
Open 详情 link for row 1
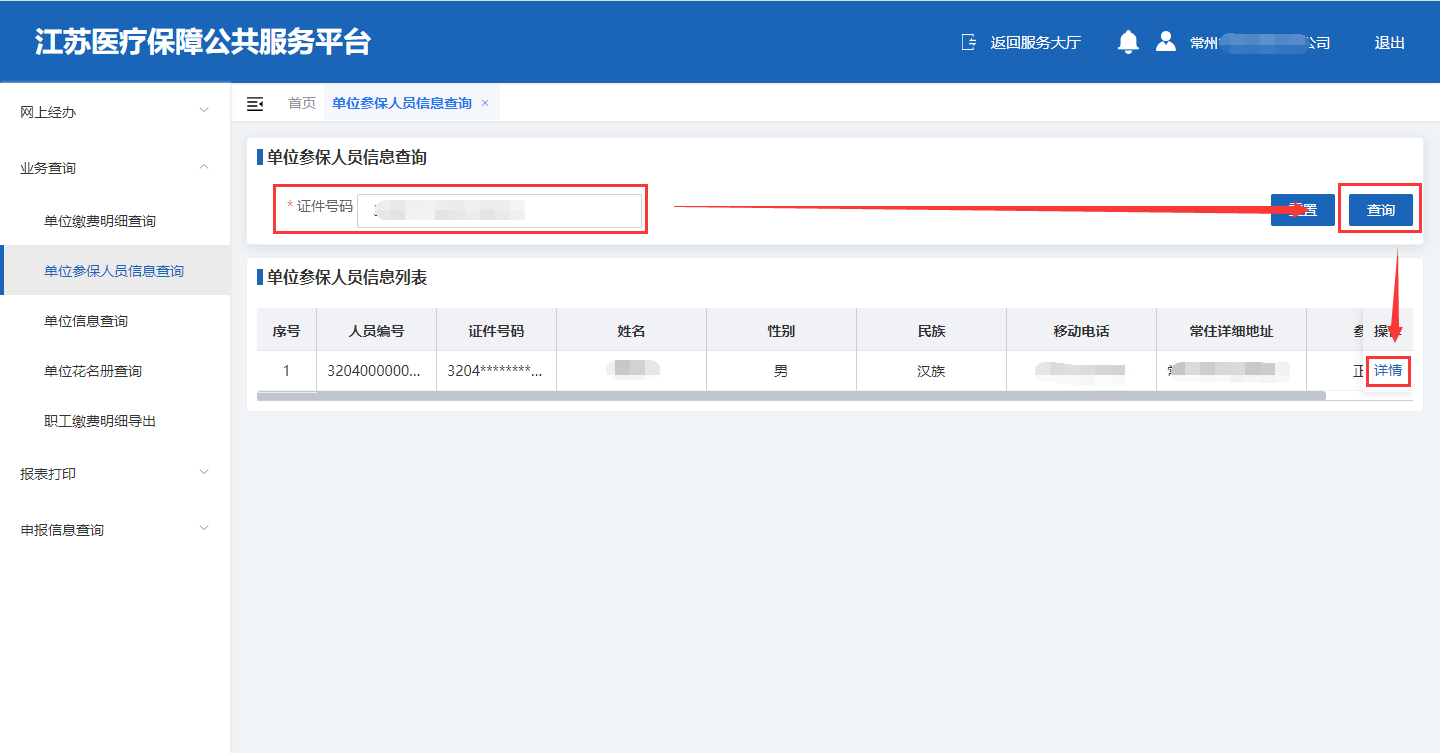[1387, 371]
